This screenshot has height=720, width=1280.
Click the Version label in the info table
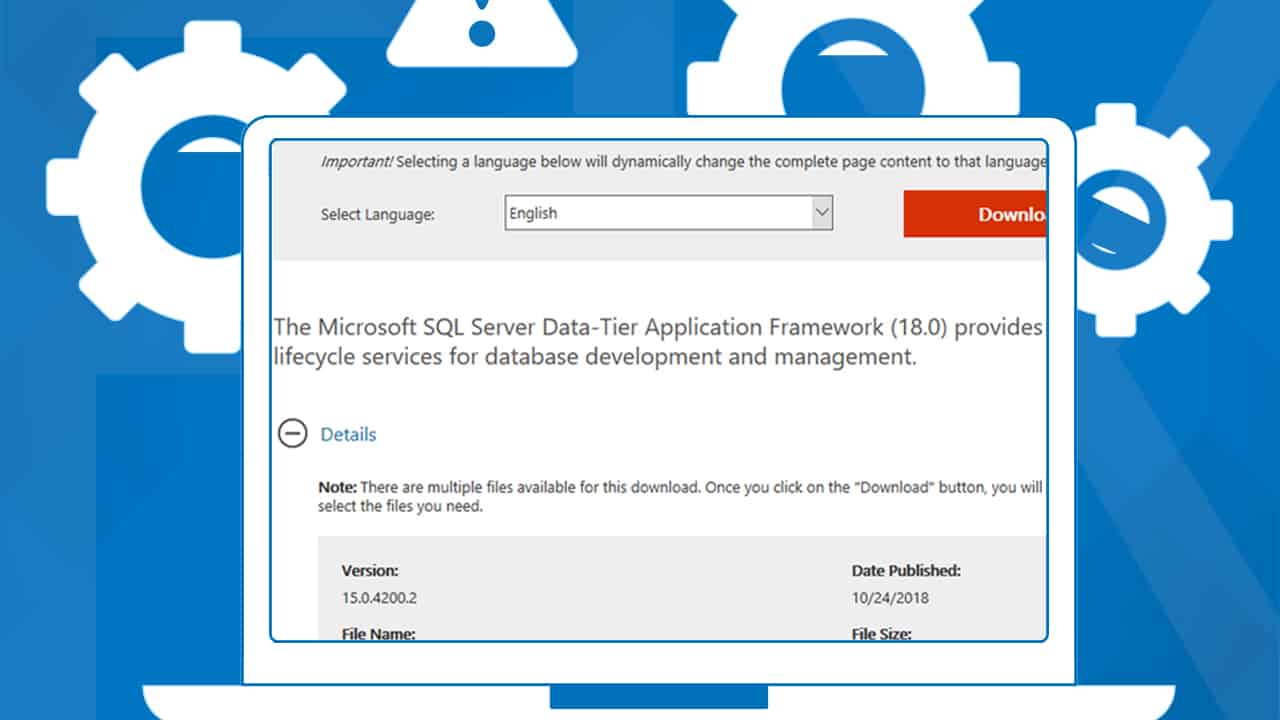pyautogui.click(x=369, y=570)
